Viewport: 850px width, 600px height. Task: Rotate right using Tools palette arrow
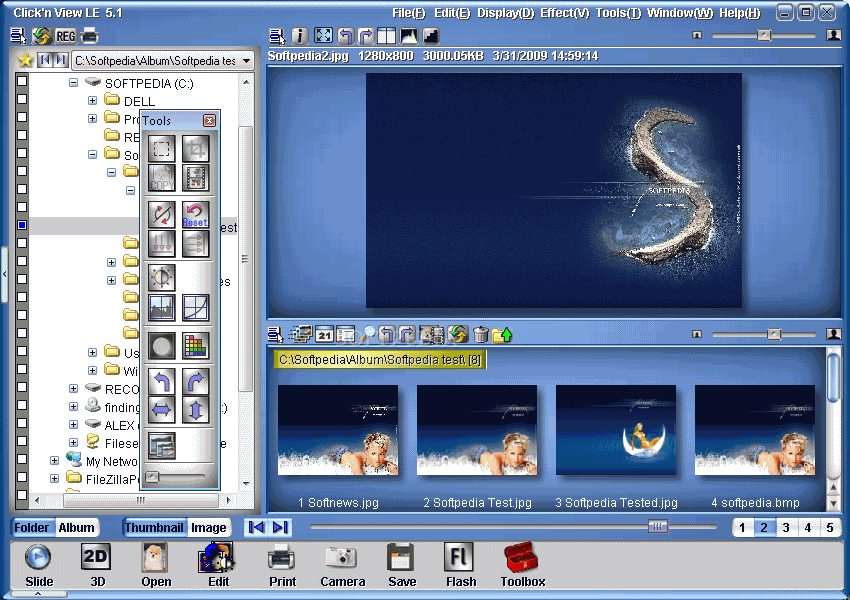195,382
